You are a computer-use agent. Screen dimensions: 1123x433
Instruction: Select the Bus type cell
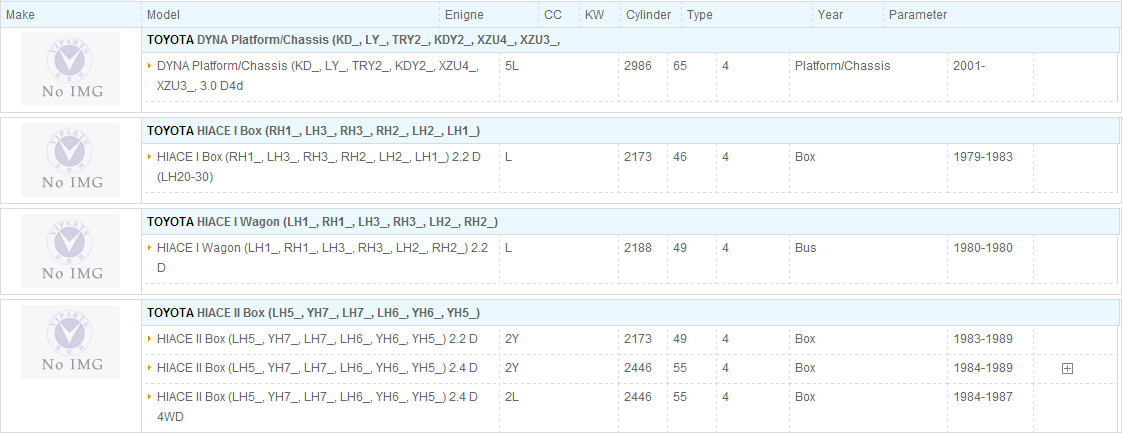tap(805, 248)
